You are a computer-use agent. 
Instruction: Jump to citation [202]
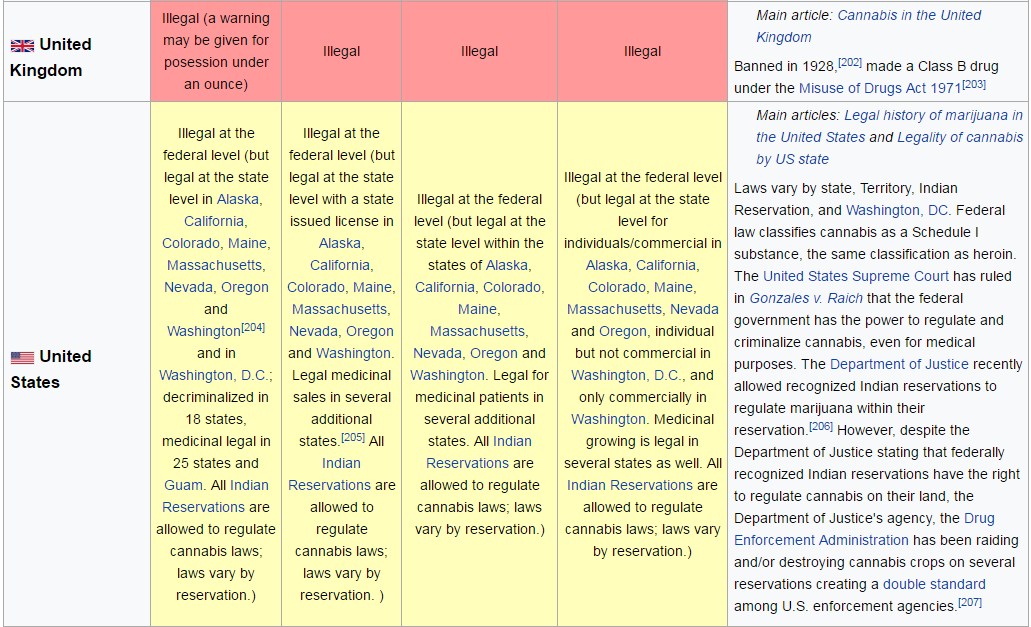coord(850,62)
